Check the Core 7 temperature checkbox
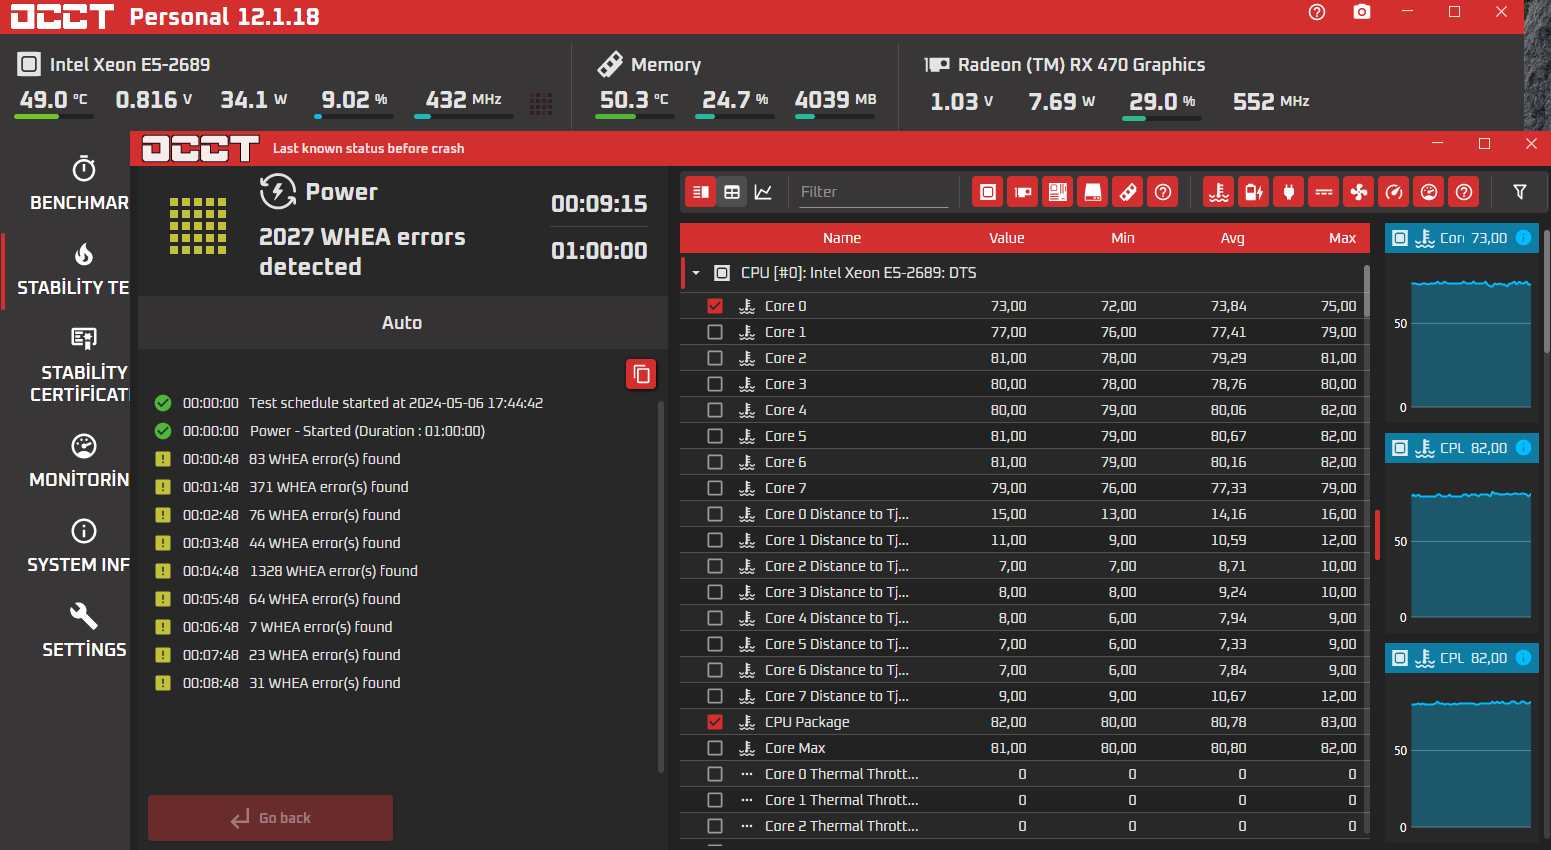This screenshot has width=1551, height=850. 715,488
